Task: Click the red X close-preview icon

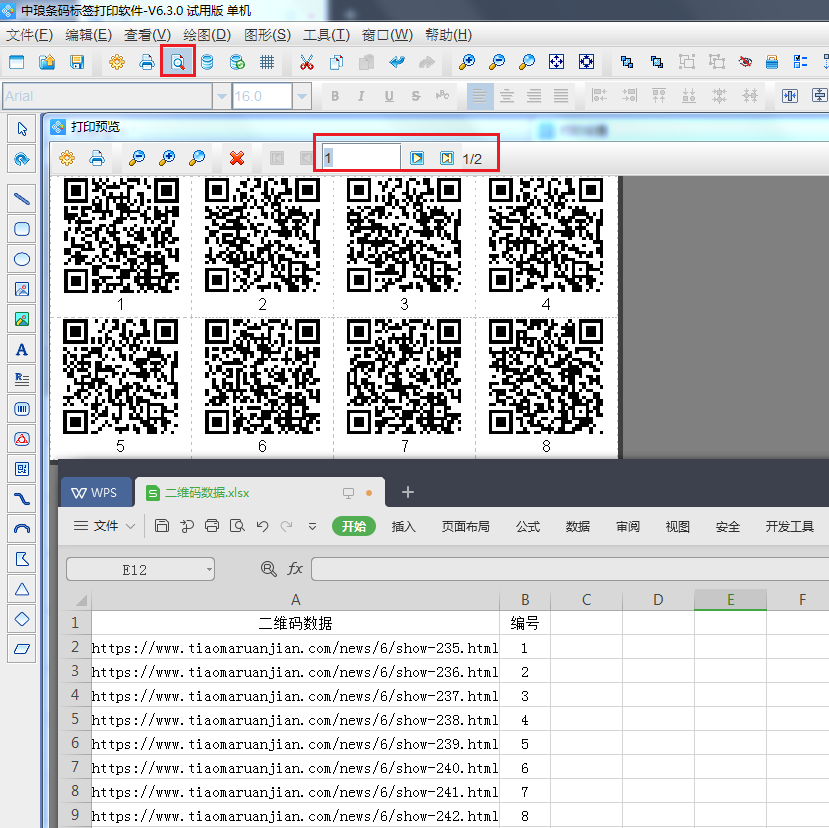Action: pyautogui.click(x=237, y=158)
